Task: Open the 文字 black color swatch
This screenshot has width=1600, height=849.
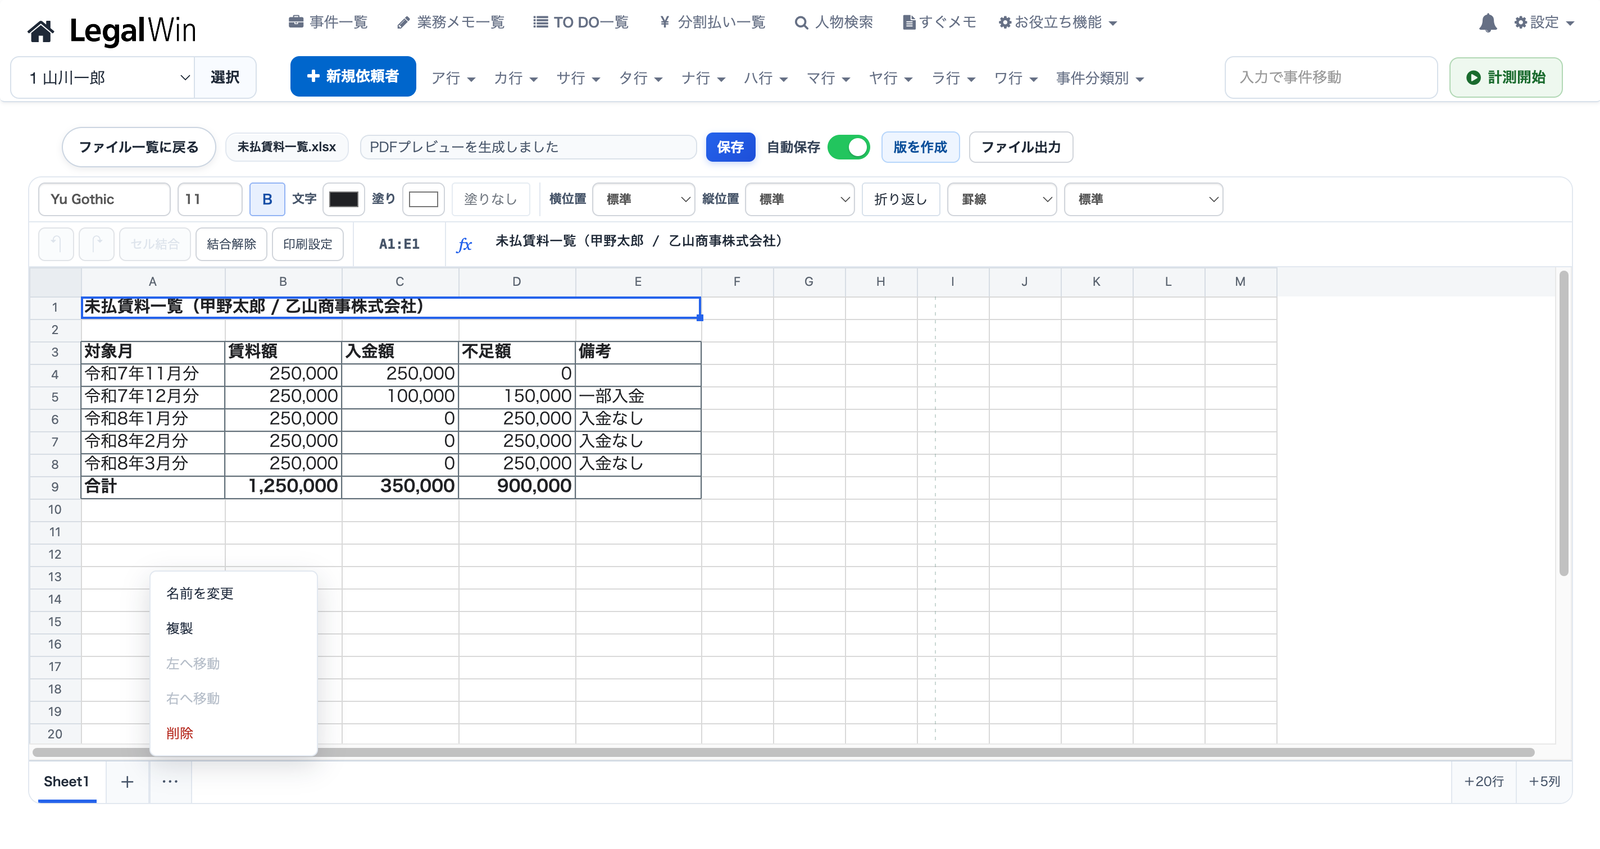Action: click(x=344, y=199)
